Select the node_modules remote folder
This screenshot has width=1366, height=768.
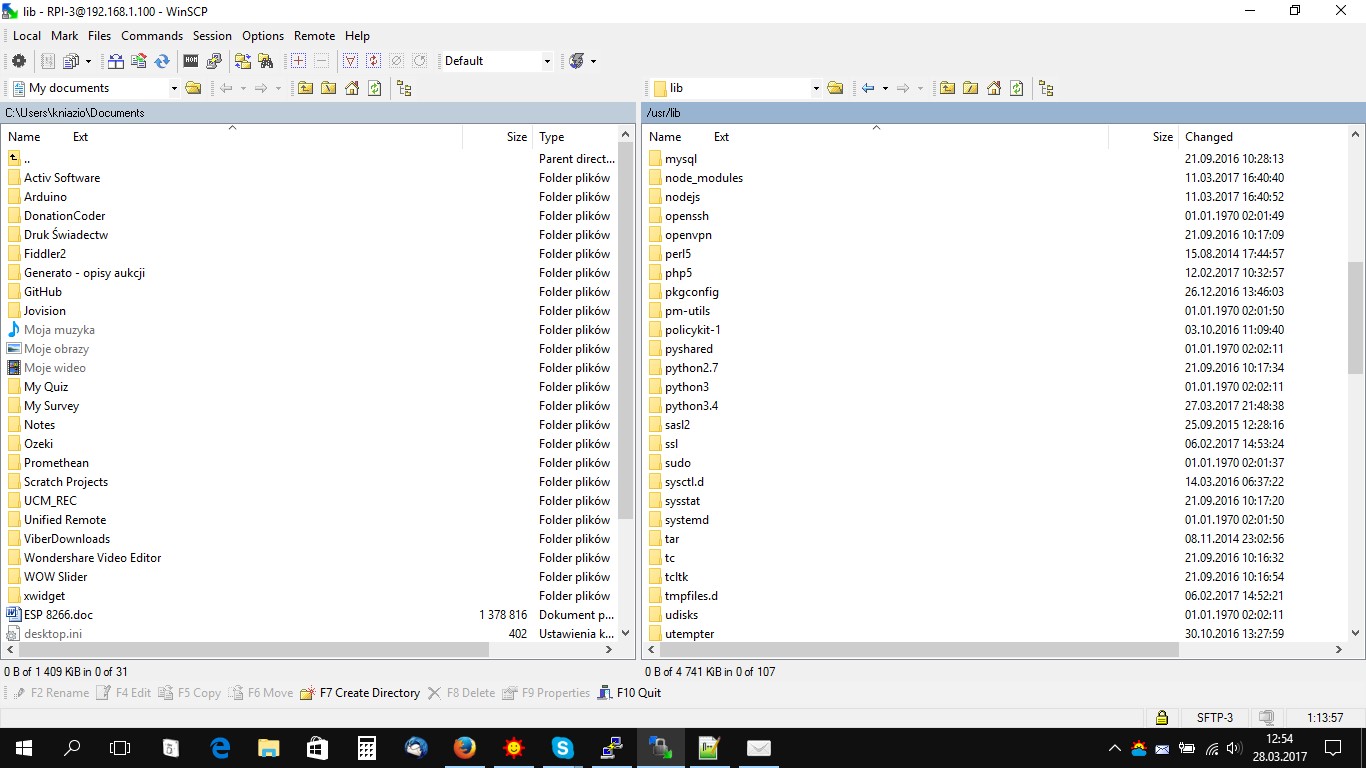coord(704,178)
